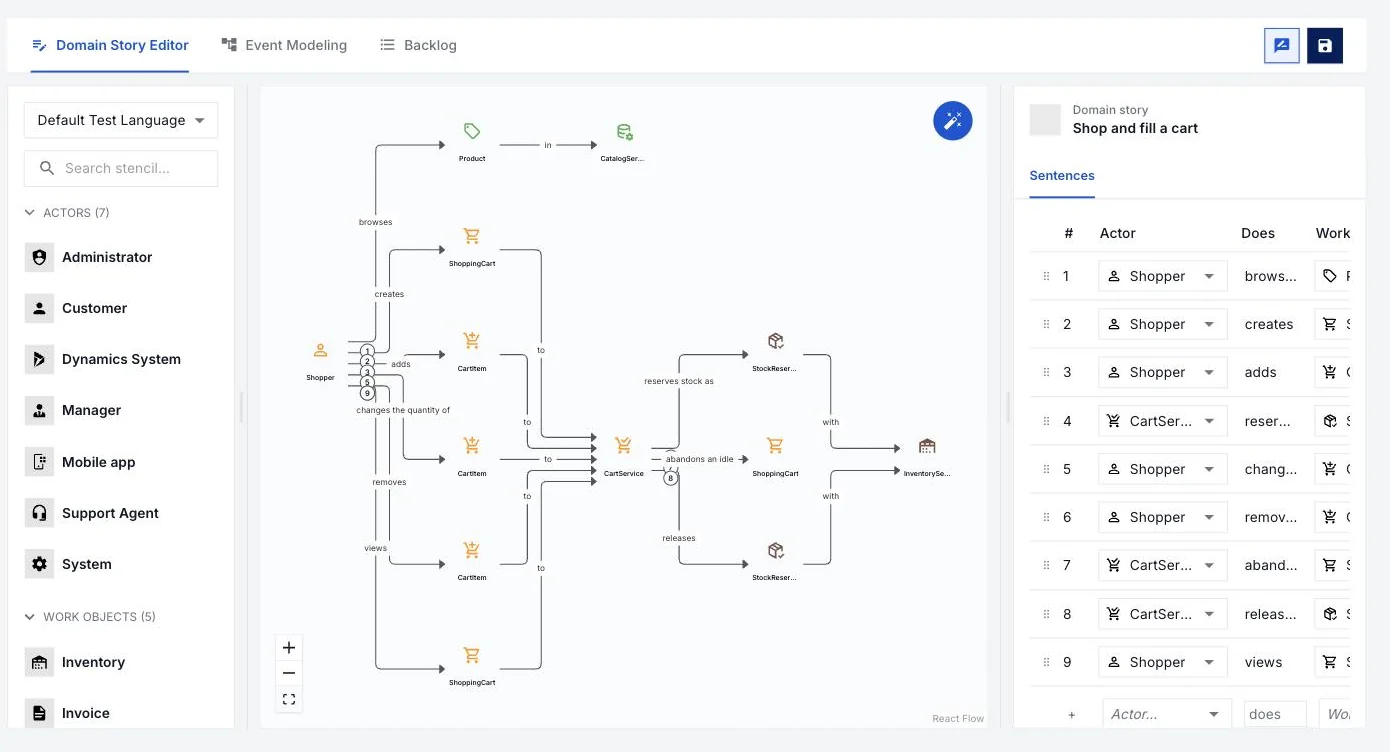Toggle the highlighted pen-chat button beside save
Image resolution: width=1390 pixels, height=752 pixels.
pos(1282,45)
